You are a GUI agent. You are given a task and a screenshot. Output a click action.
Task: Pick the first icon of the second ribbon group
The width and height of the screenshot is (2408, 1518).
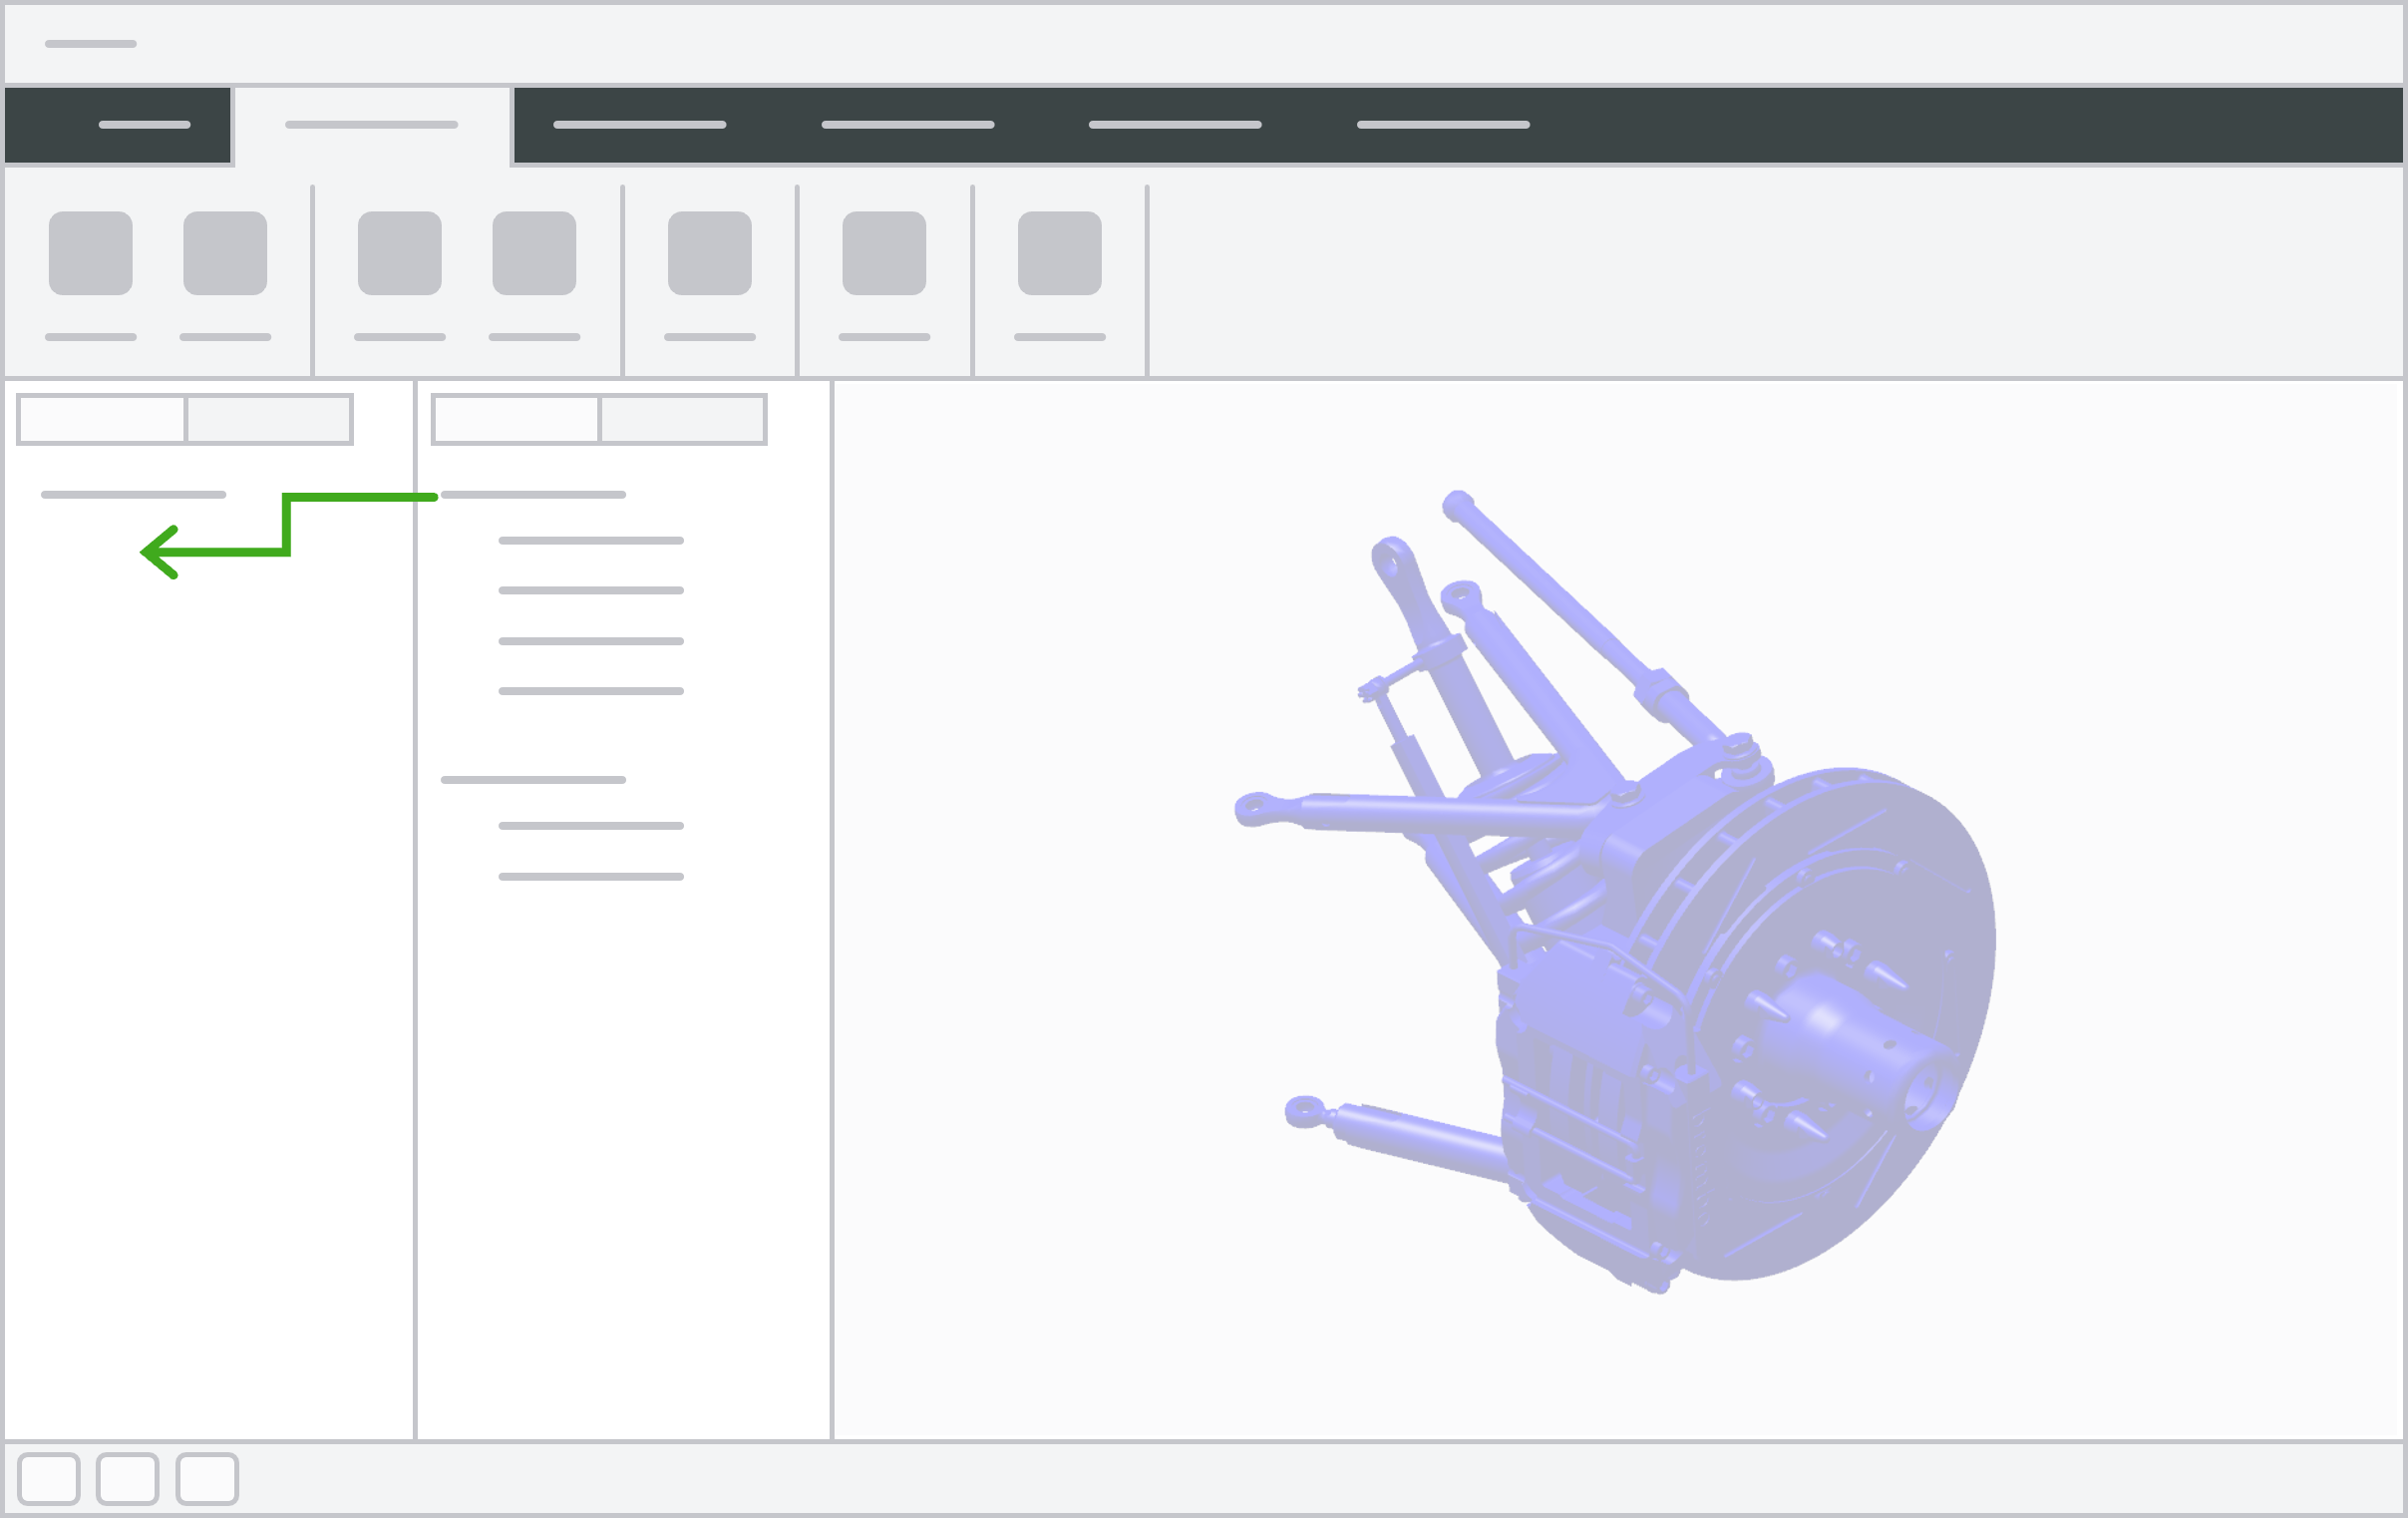[x=399, y=253]
